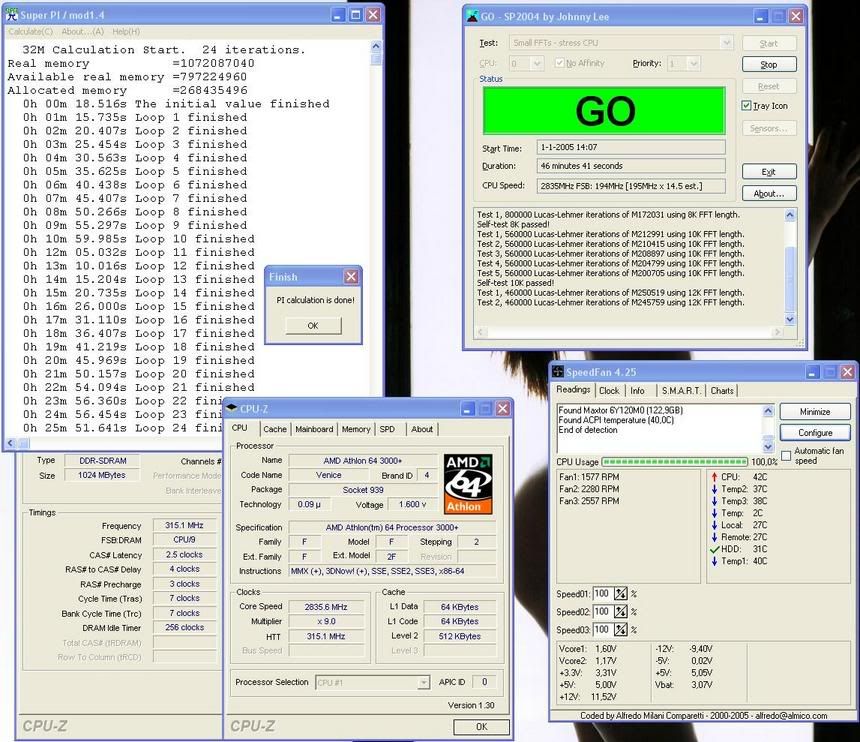Switch to the Clock tab in SpeedFan
860x742 pixels.
coord(609,390)
